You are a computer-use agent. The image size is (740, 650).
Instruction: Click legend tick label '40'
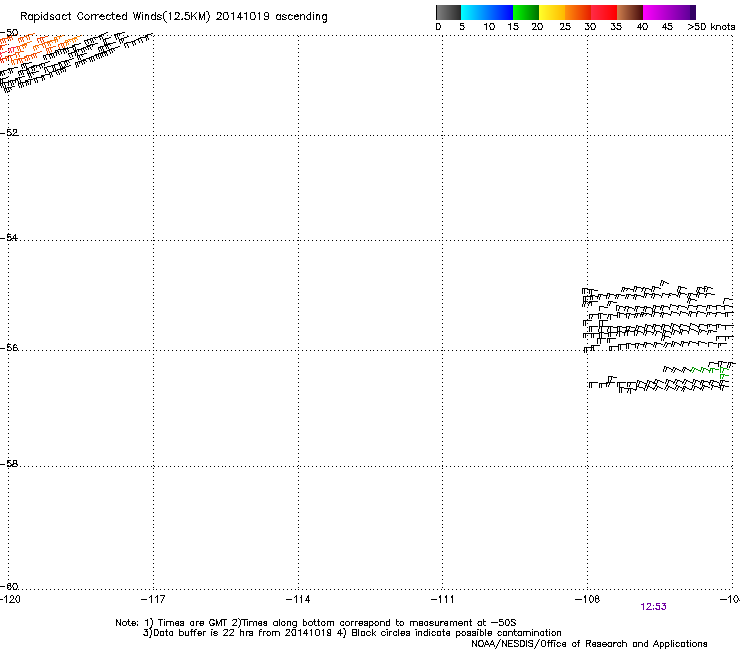pos(642,27)
